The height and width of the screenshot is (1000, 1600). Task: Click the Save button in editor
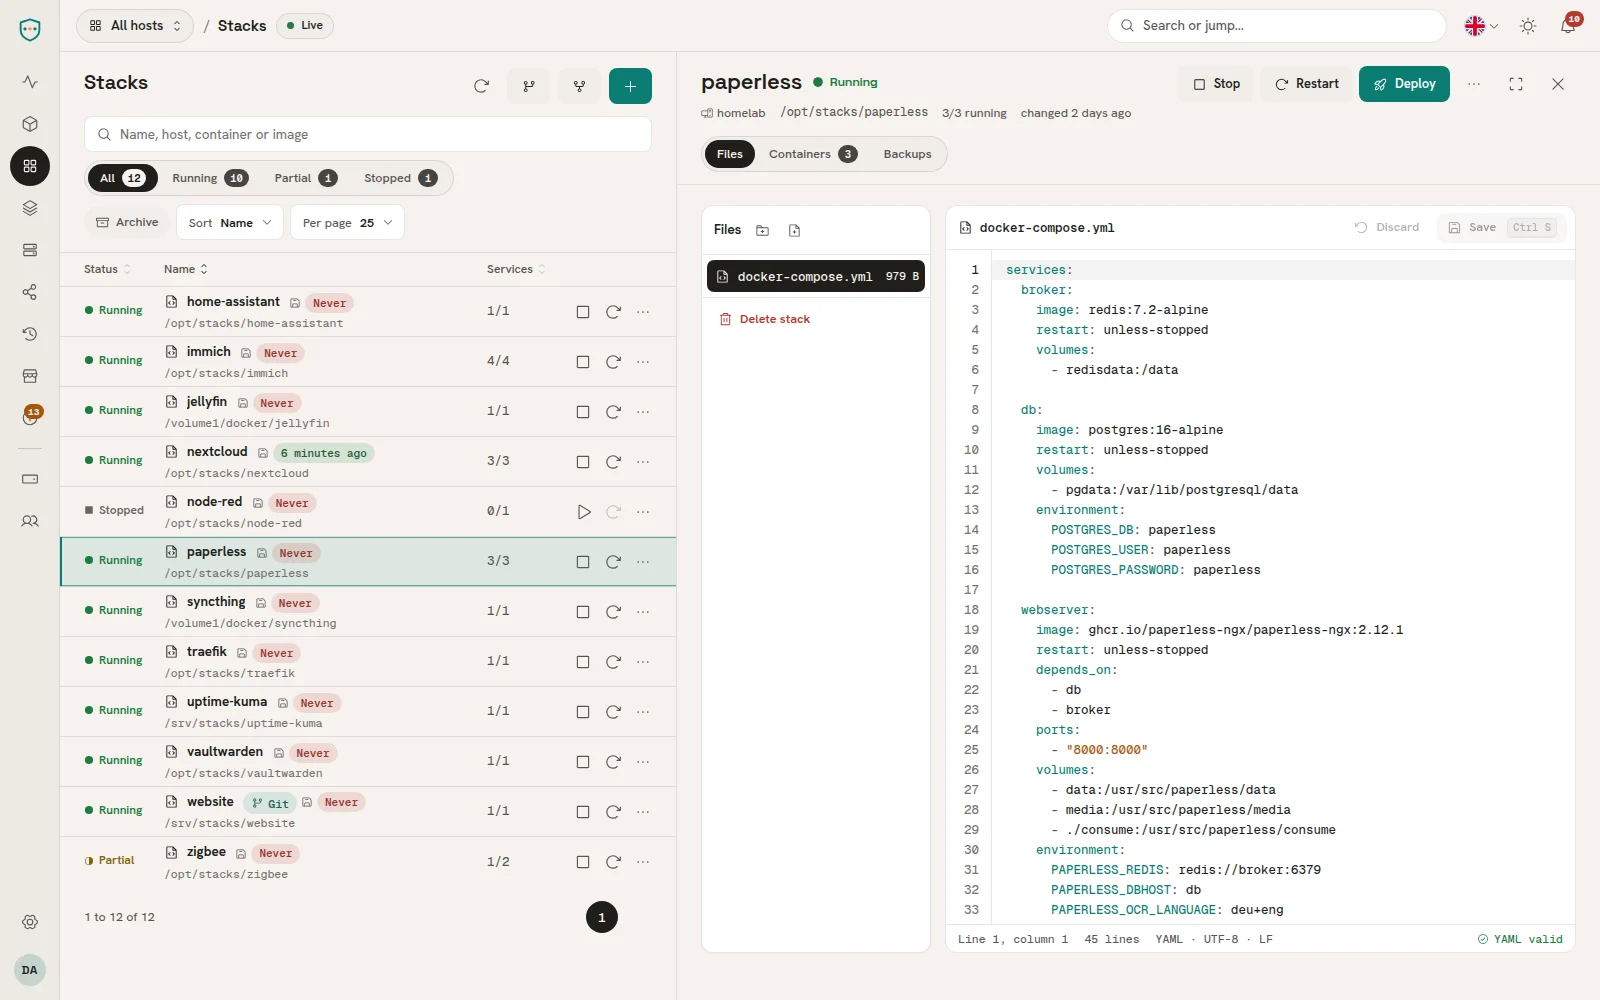tap(1502, 227)
